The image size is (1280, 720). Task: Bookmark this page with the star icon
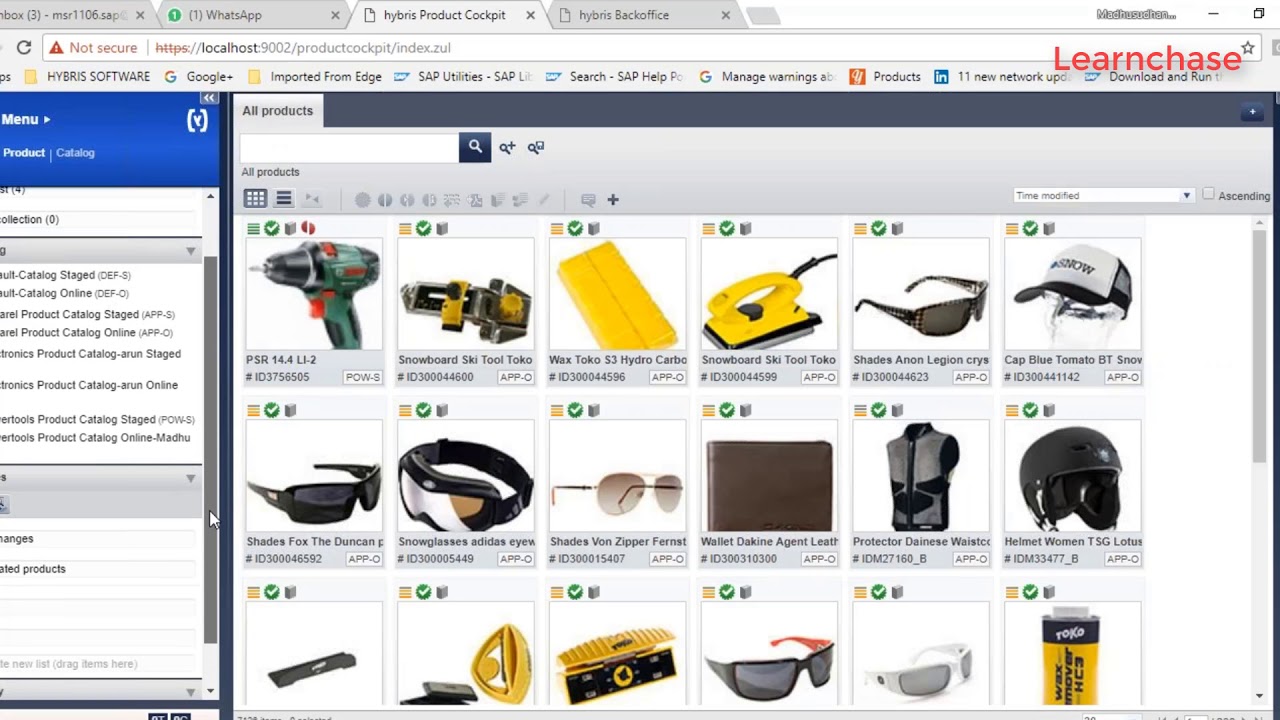[1247, 47]
